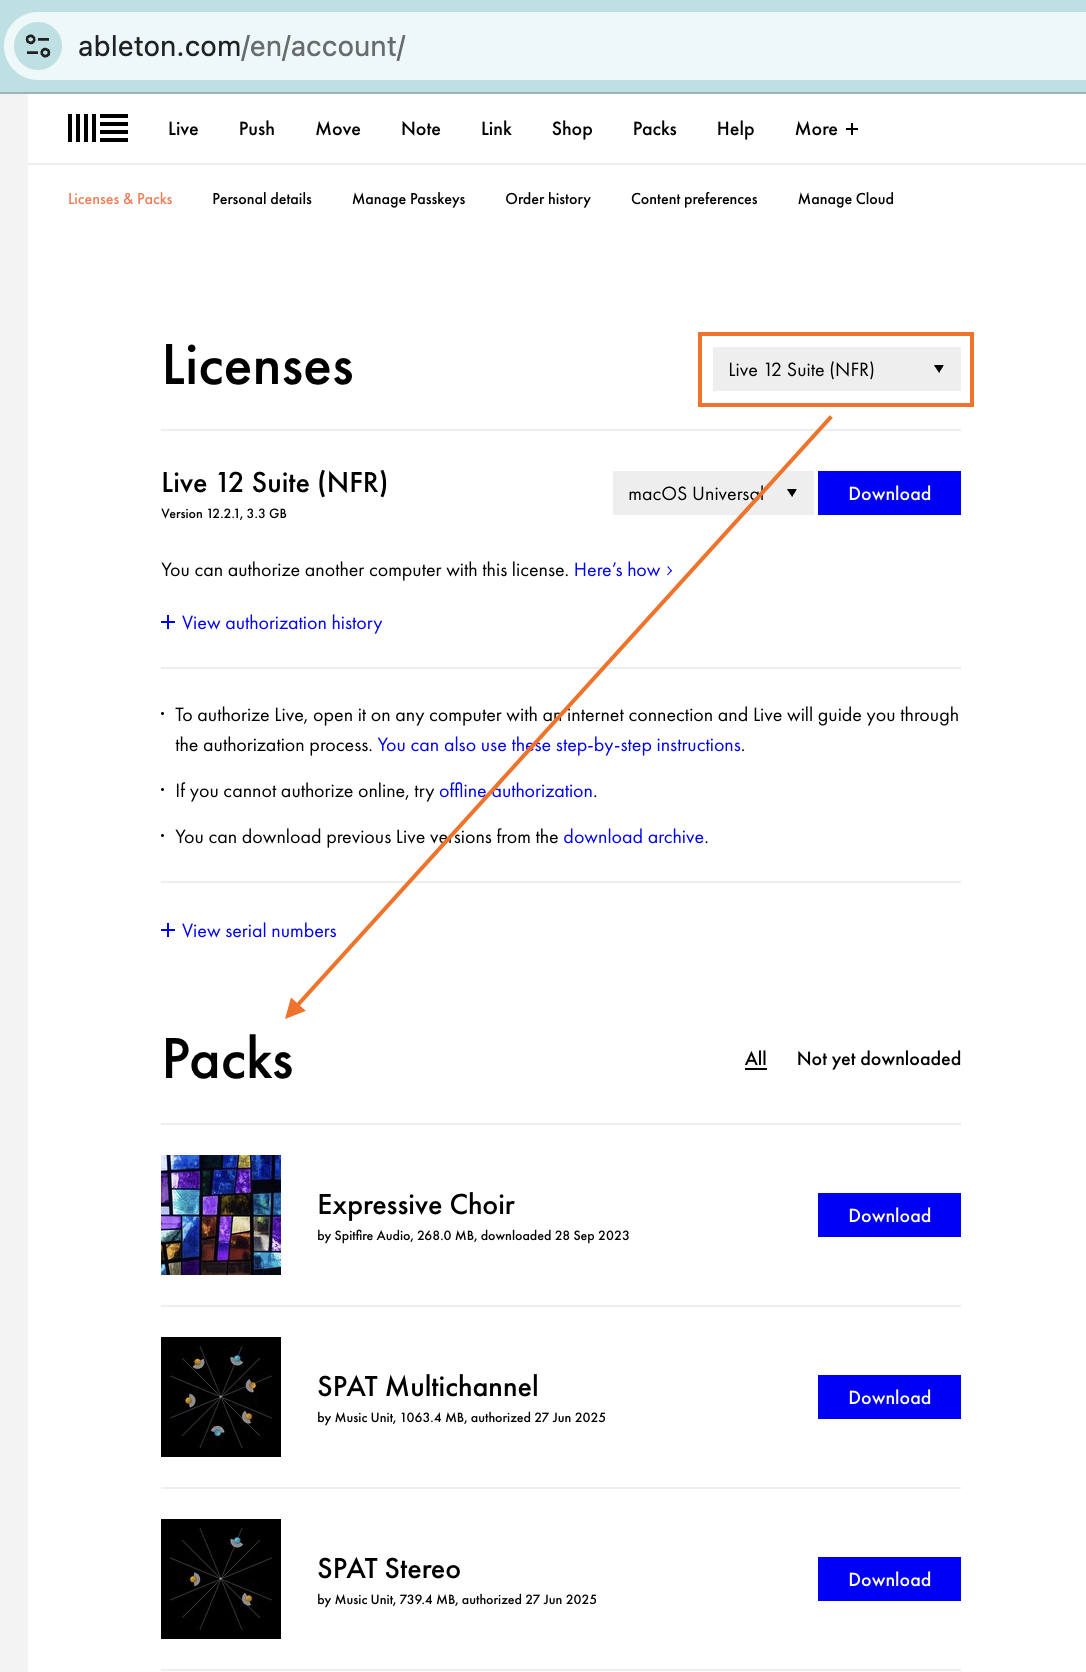Open the Packs navigation menu item
The image size is (1086, 1672).
[654, 129]
